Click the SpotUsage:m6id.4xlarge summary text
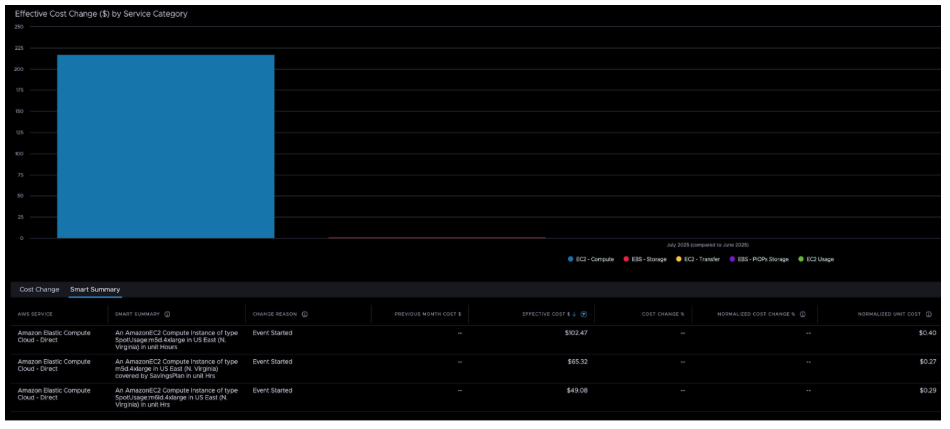This screenshot has height=429, width=950. coord(176,398)
